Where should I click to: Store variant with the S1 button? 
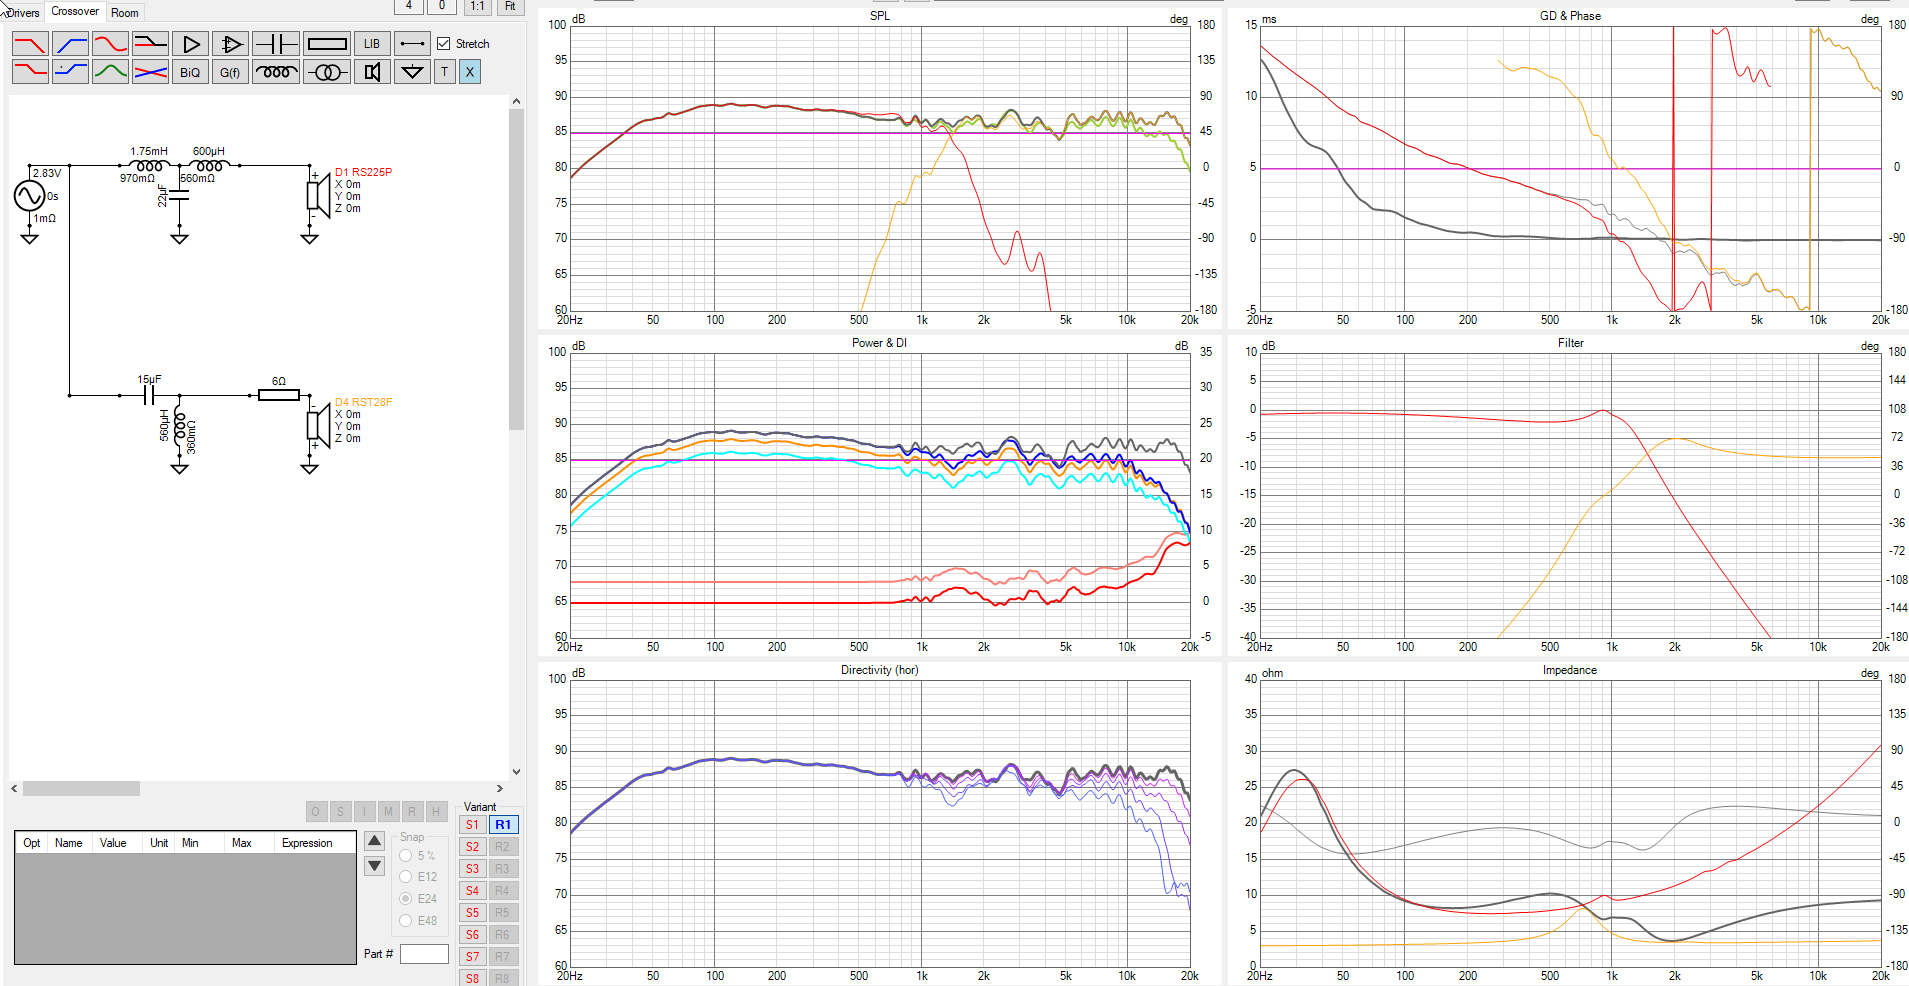473,825
